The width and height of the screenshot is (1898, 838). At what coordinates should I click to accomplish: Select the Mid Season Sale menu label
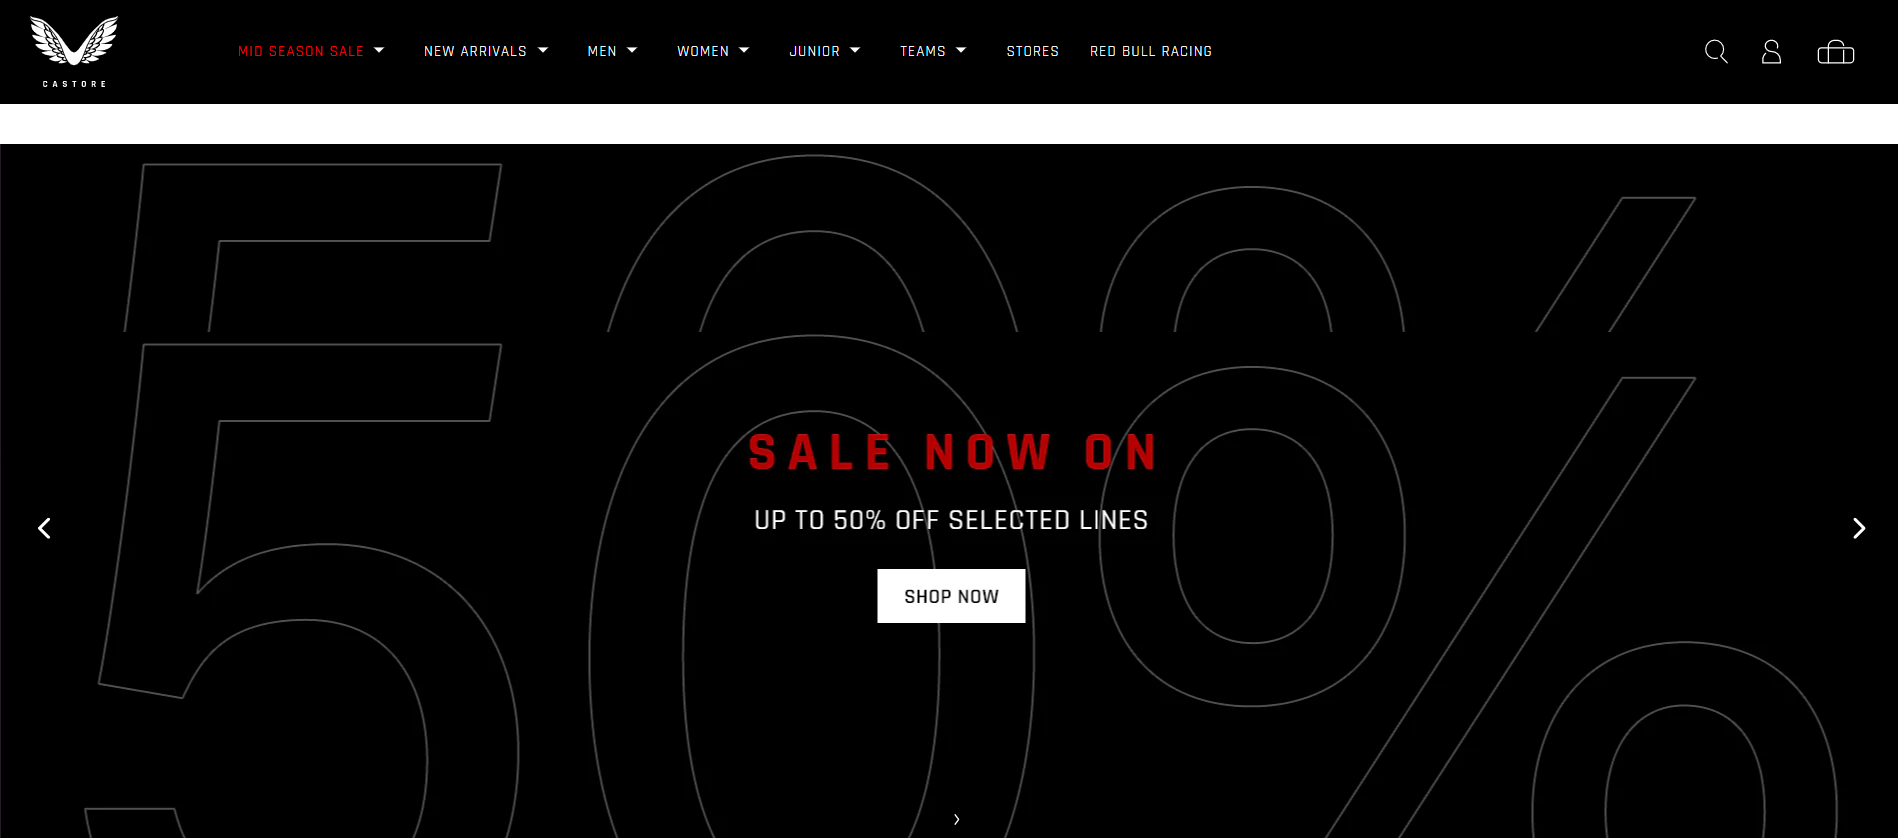(301, 51)
